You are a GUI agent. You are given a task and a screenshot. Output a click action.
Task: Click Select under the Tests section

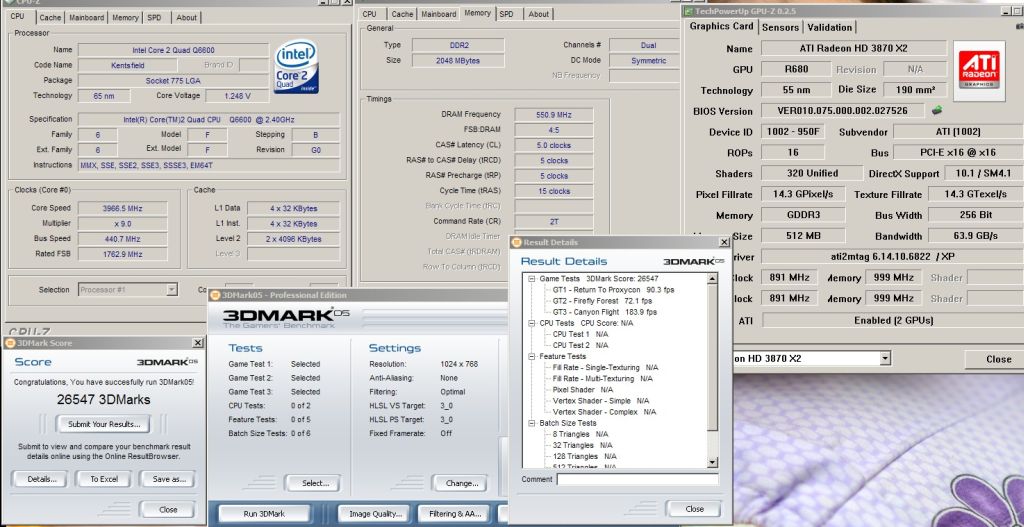tap(315, 483)
